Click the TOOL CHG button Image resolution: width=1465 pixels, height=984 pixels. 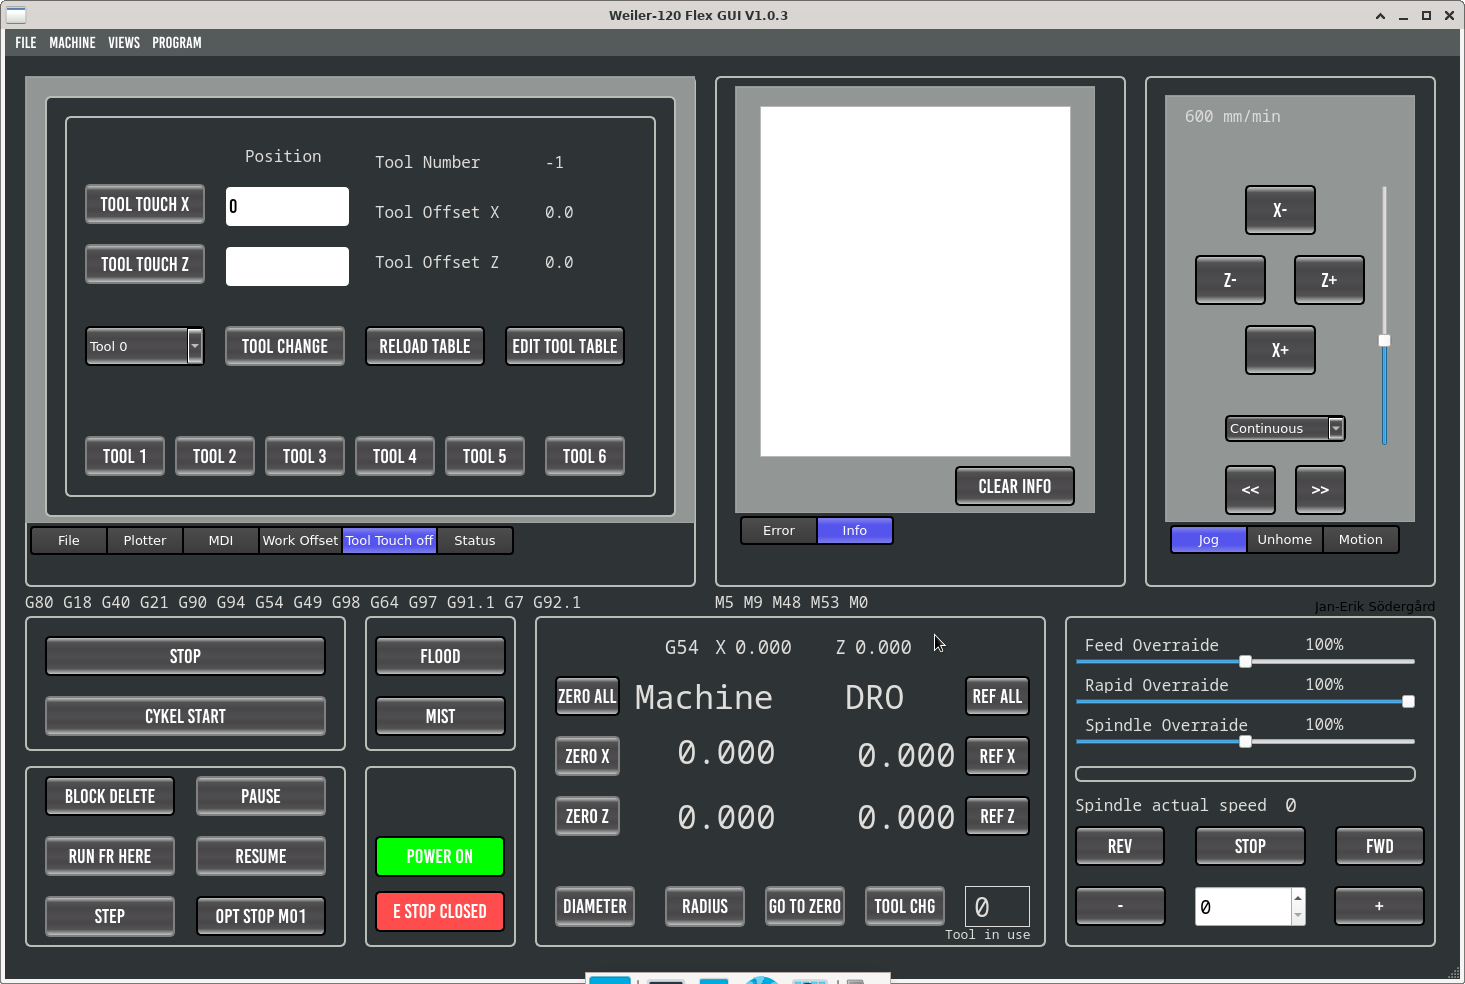pos(905,906)
